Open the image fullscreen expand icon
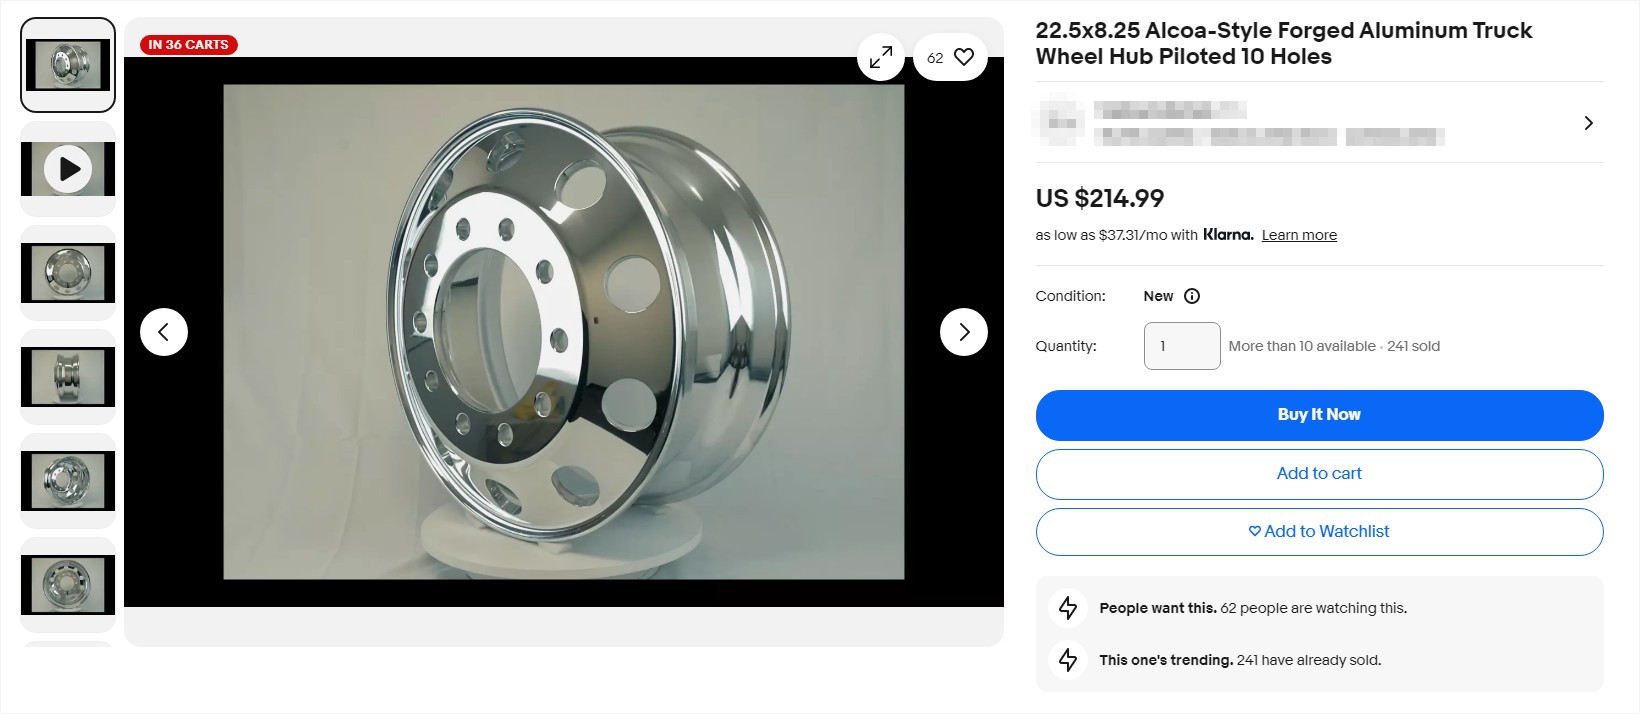The height and width of the screenshot is (714, 1640). point(881,57)
